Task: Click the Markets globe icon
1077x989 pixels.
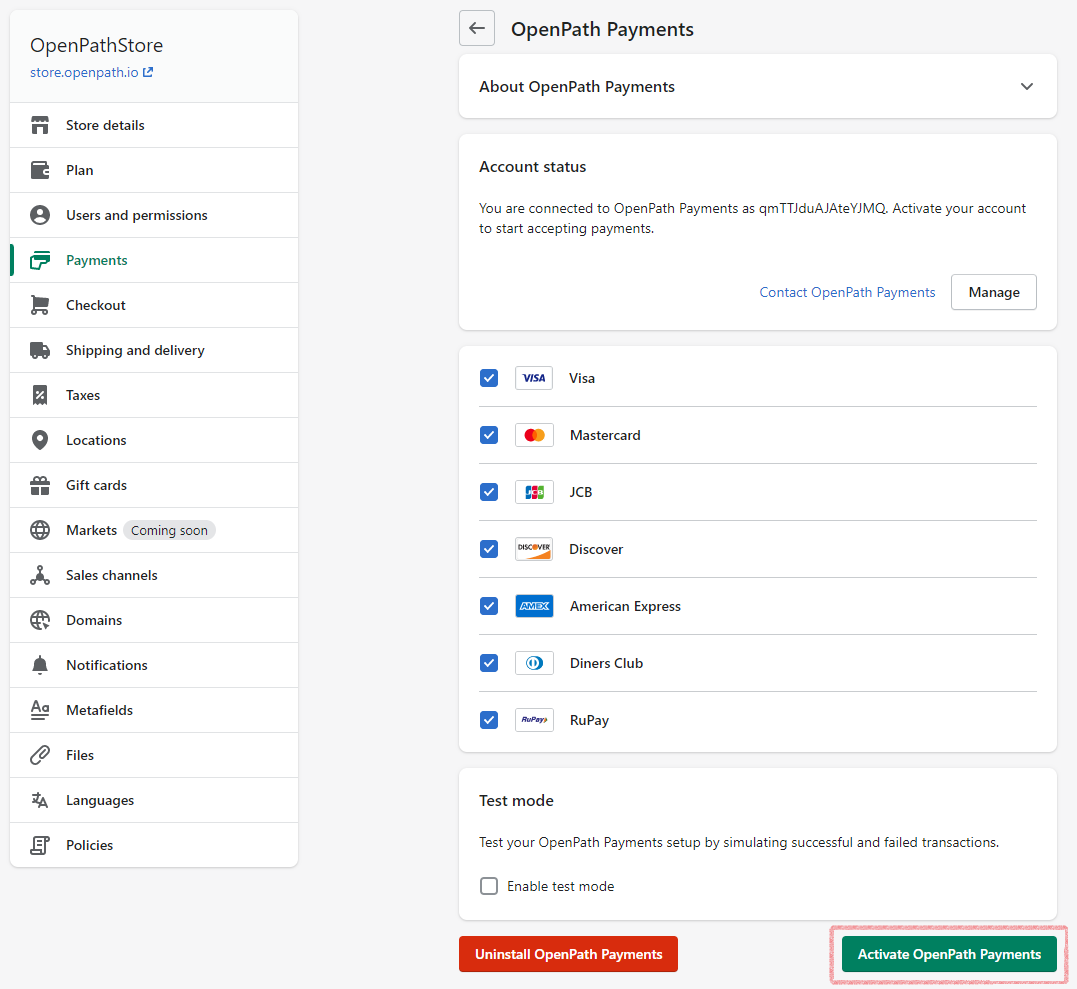Action: pos(40,530)
